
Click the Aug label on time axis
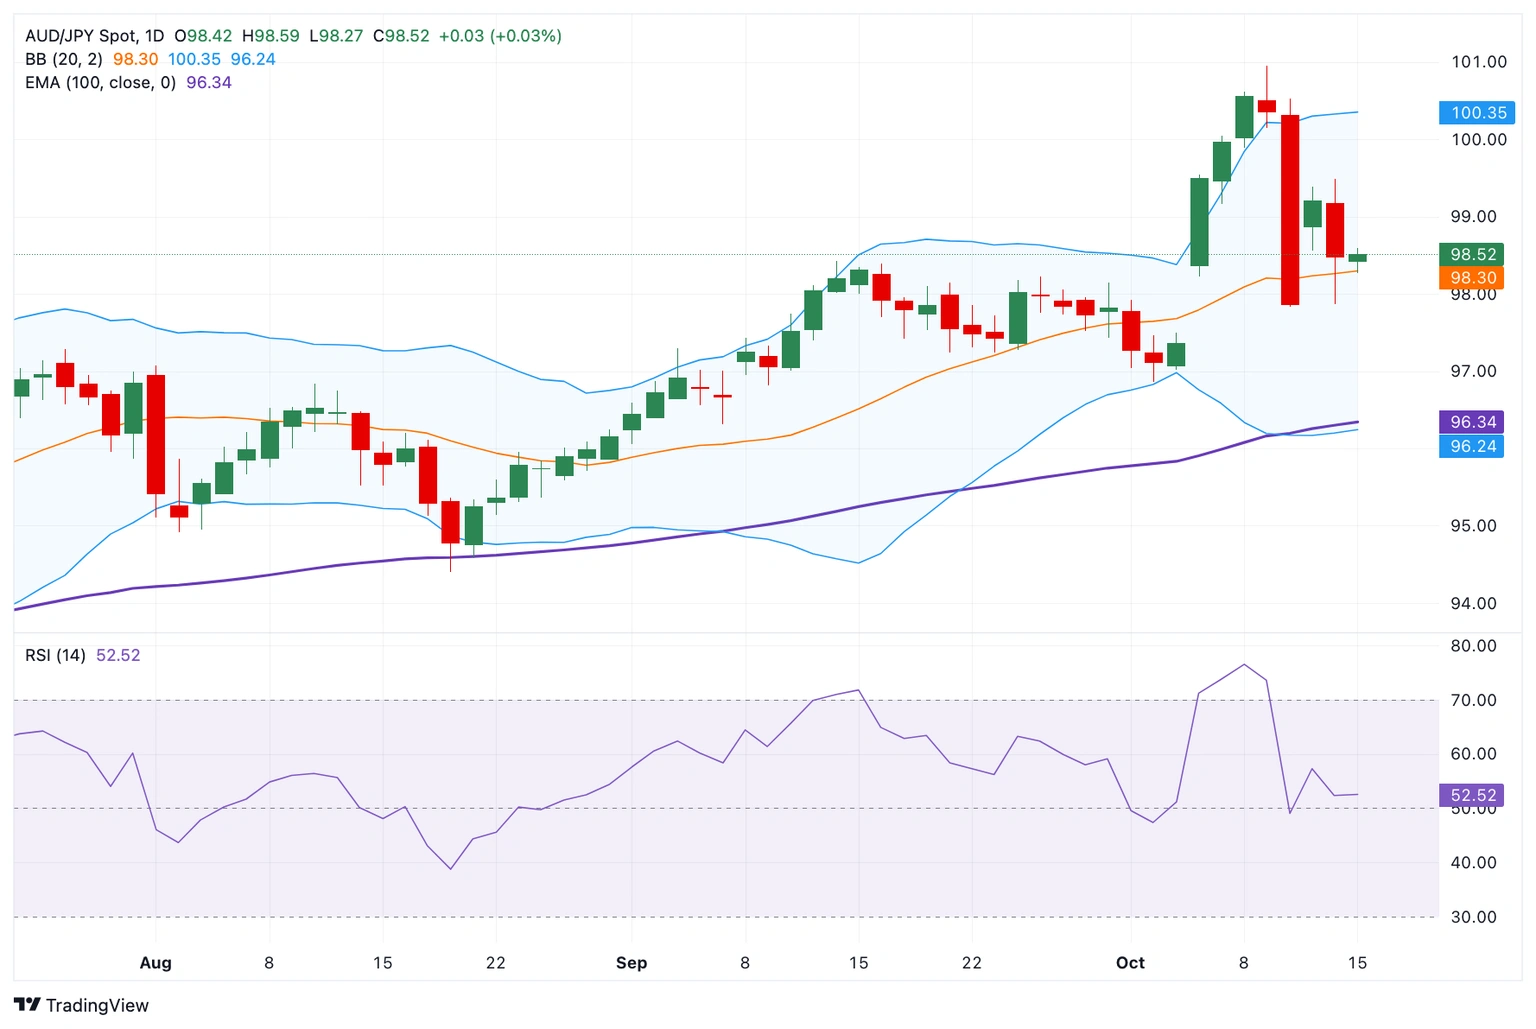coord(155,963)
